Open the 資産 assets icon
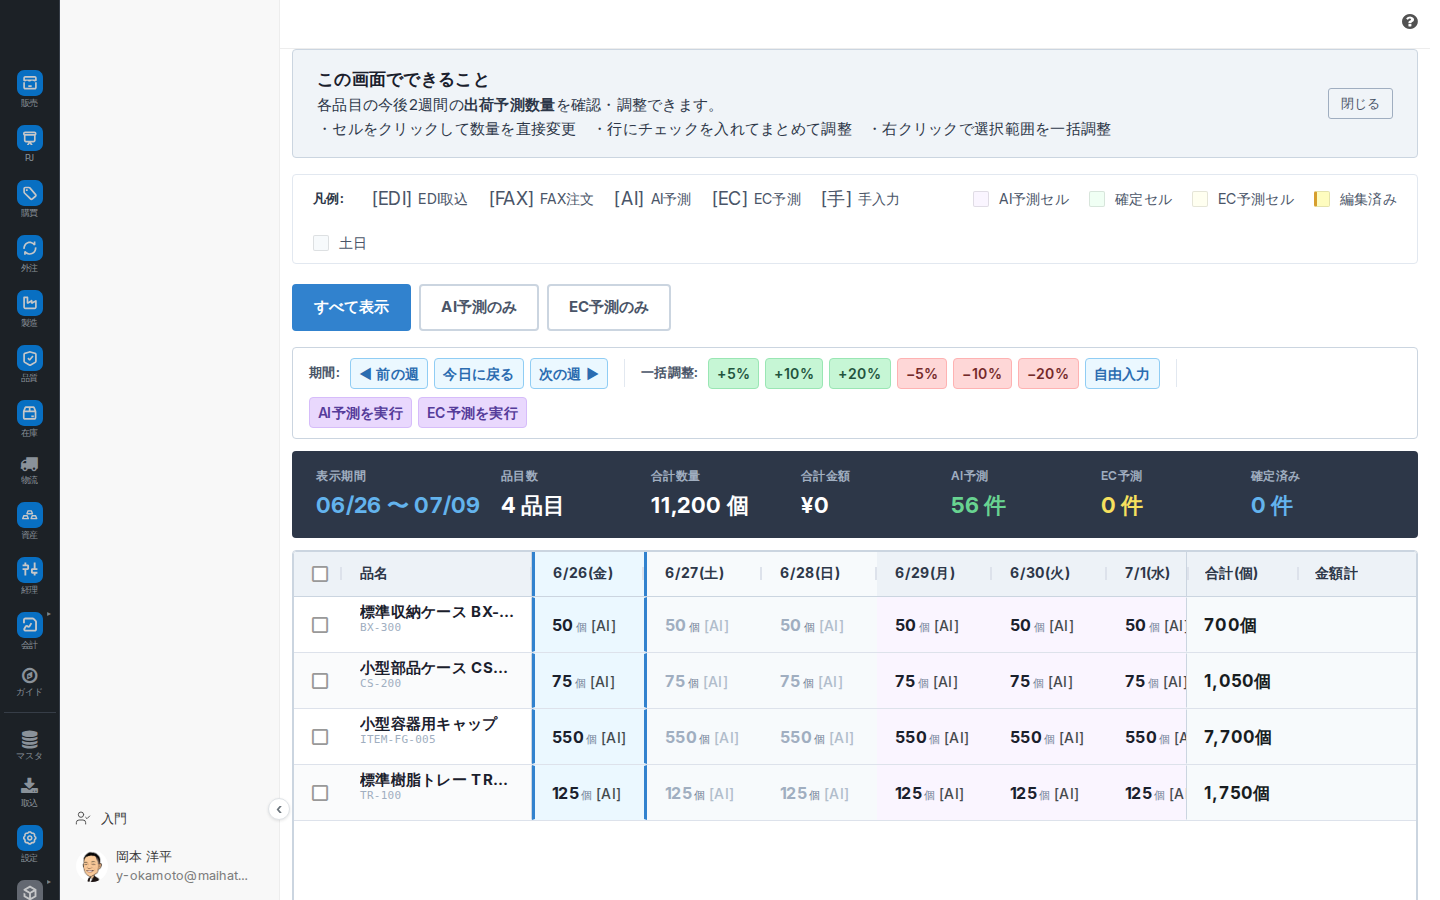1440x900 pixels. coord(30,515)
